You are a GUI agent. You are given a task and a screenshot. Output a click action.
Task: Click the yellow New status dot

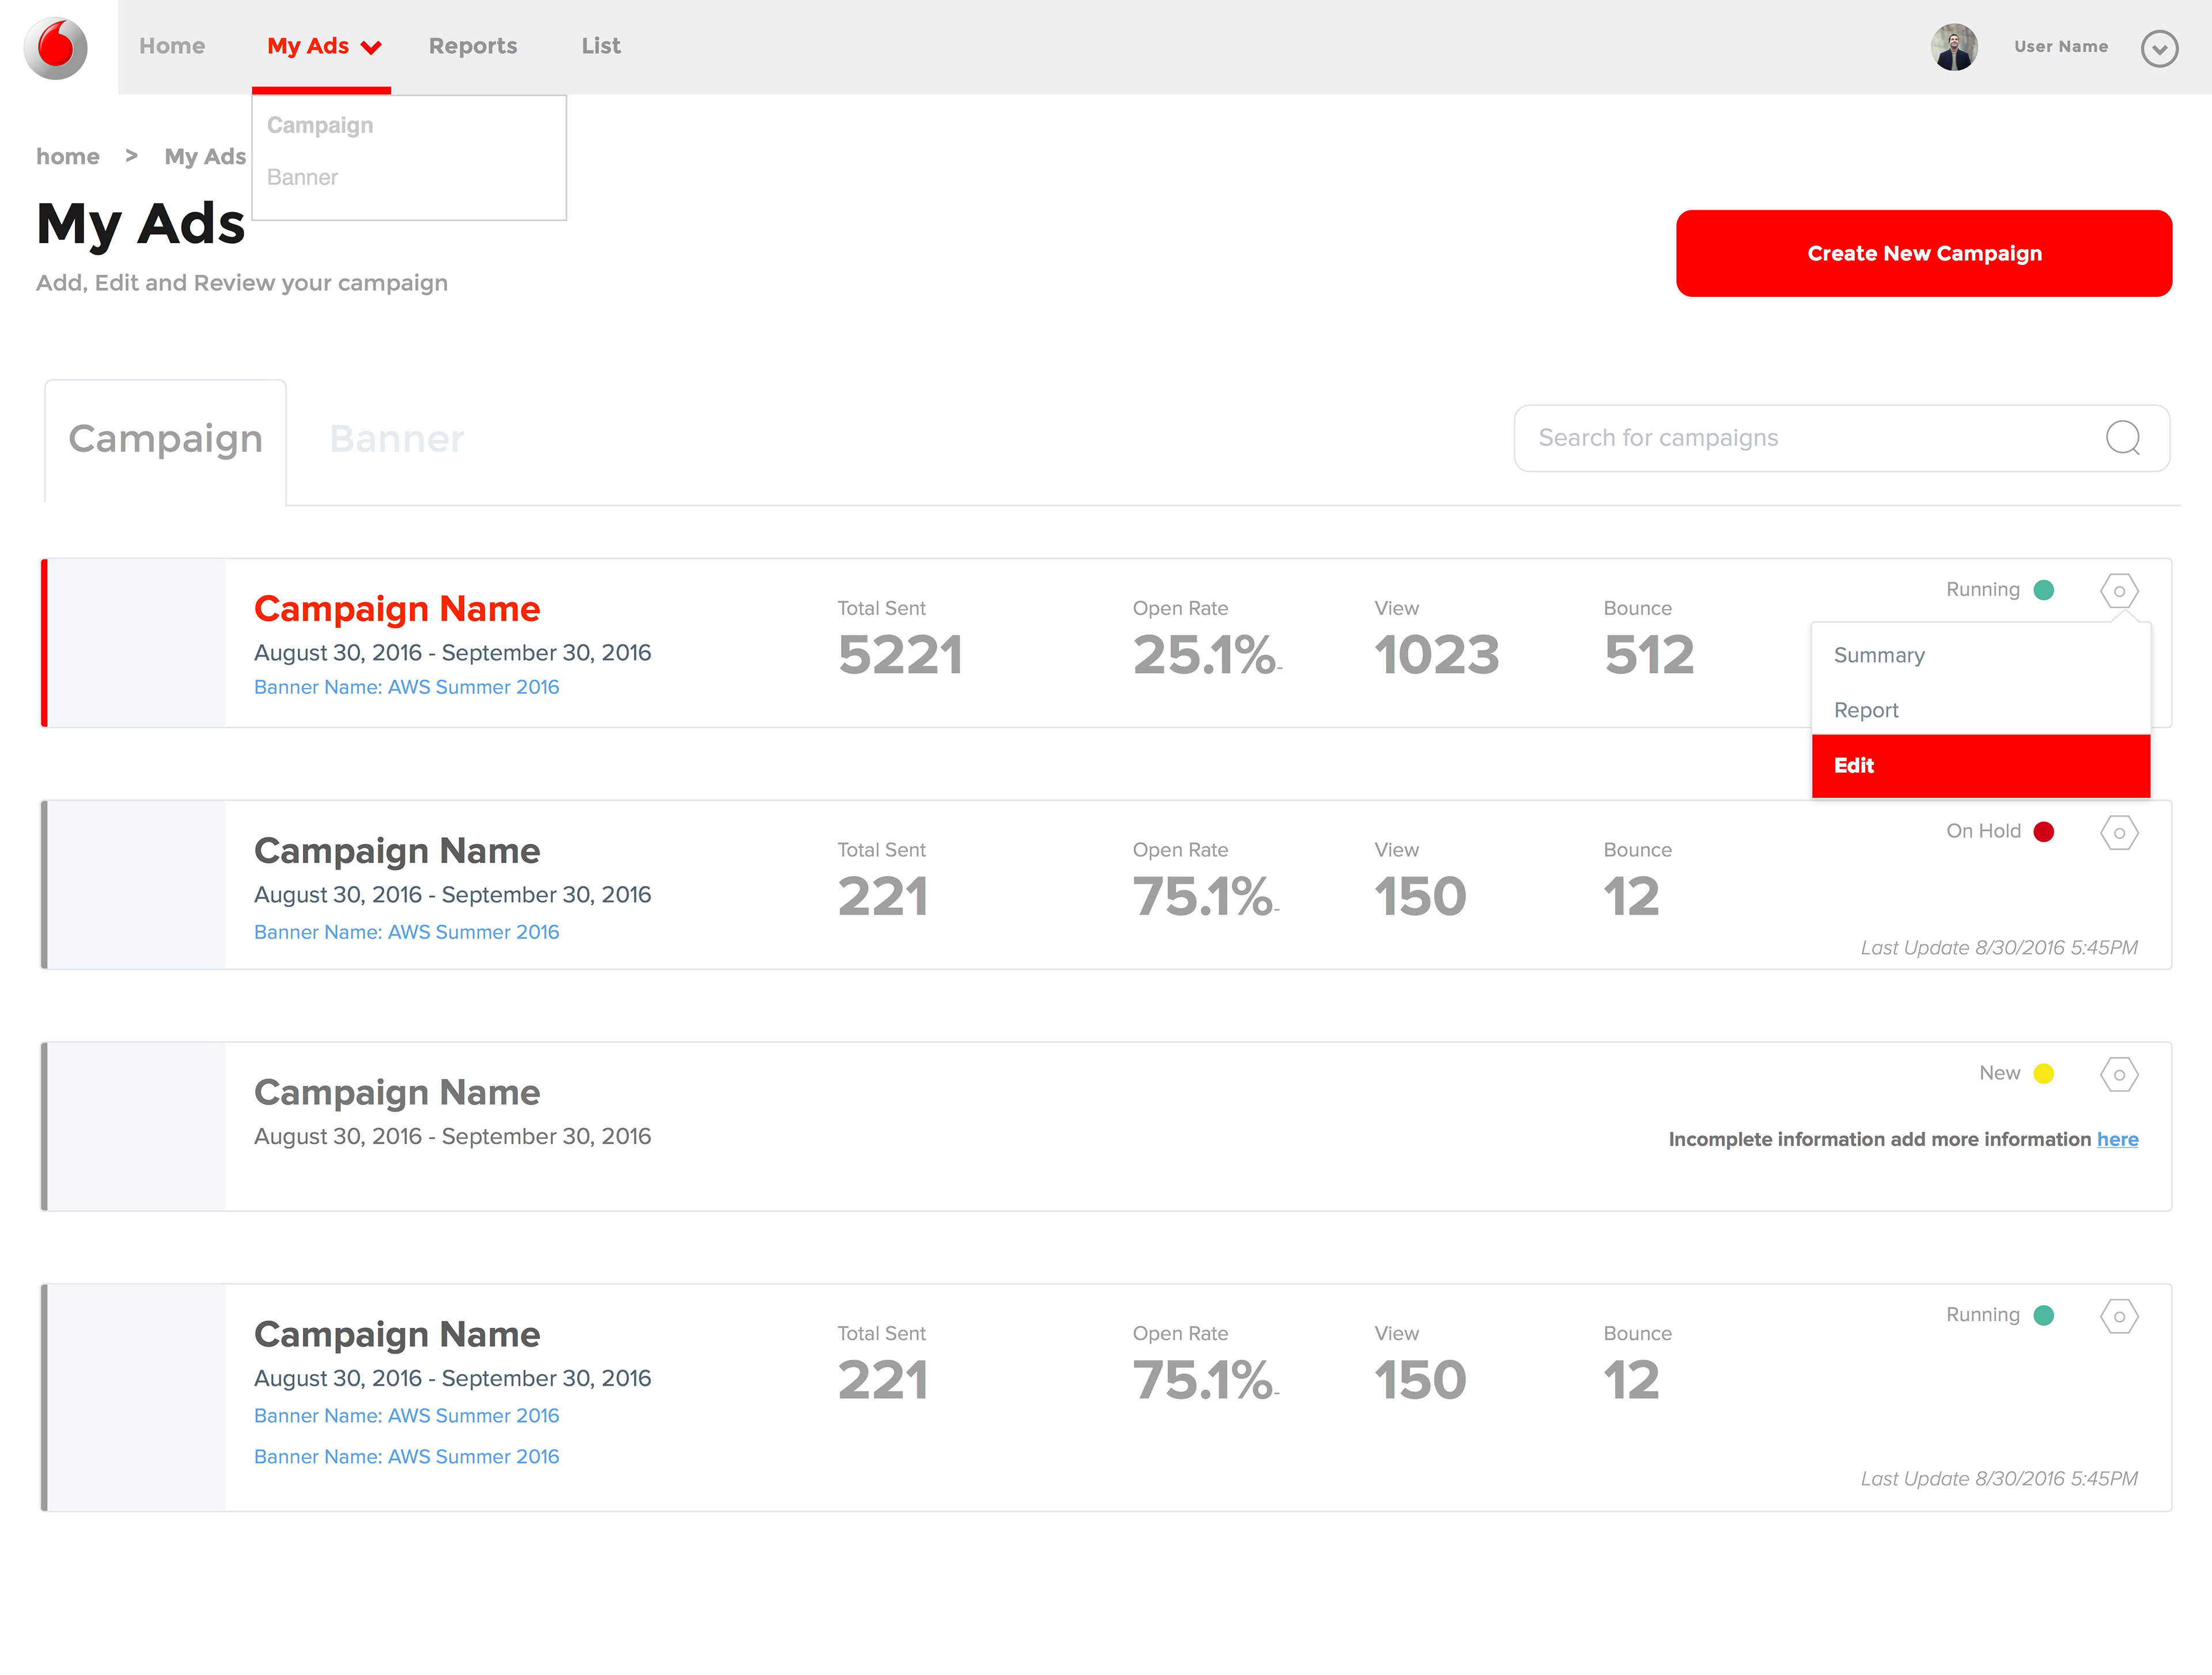point(2044,1073)
